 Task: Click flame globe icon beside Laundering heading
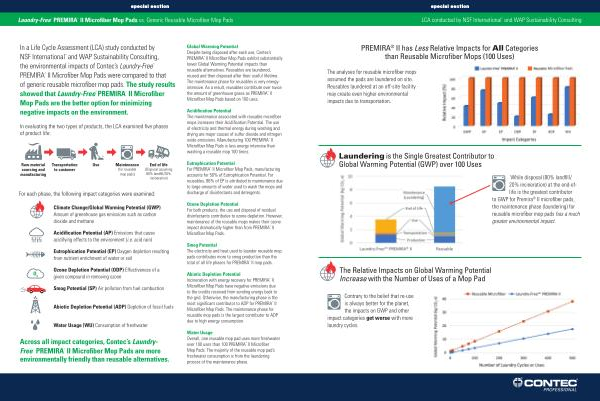click(328, 158)
